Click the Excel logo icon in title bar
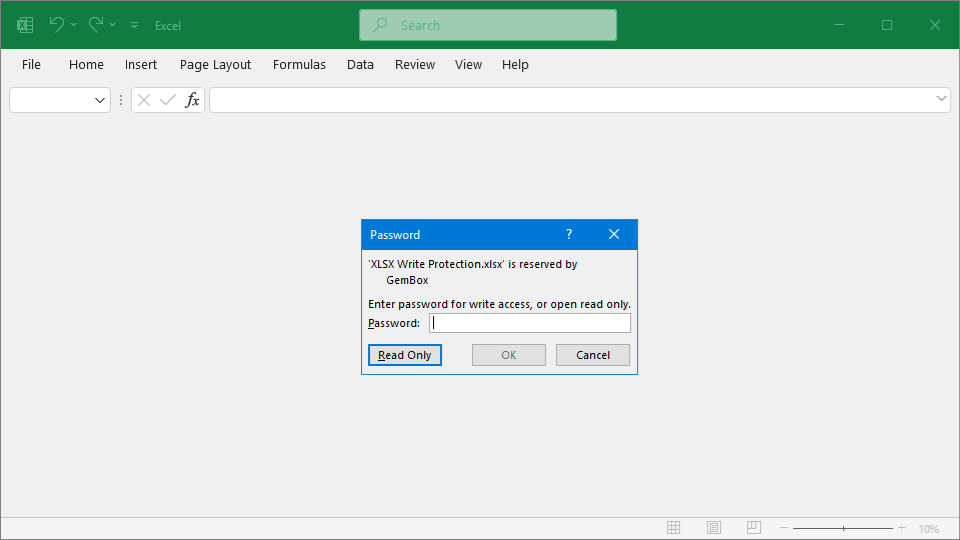This screenshot has height=540, width=960. point(25,25)
